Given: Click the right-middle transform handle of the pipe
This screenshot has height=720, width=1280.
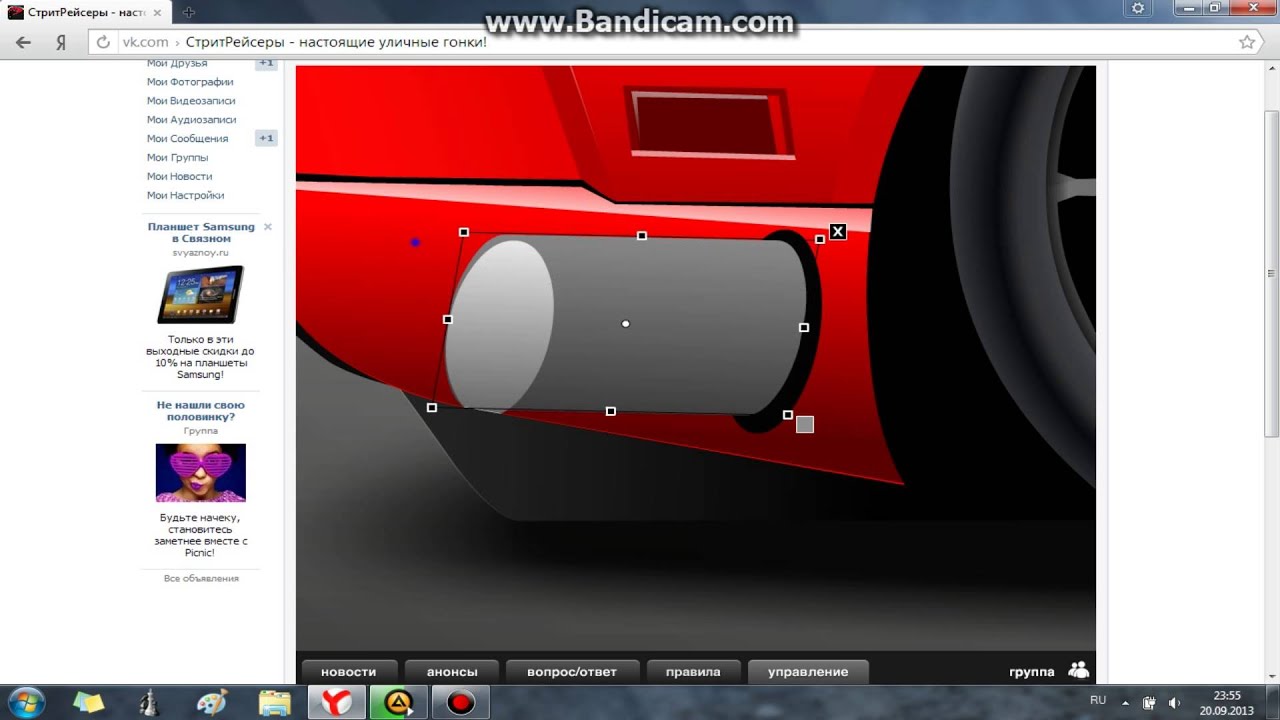Looking at the screenshot, I should click(804, 328).
